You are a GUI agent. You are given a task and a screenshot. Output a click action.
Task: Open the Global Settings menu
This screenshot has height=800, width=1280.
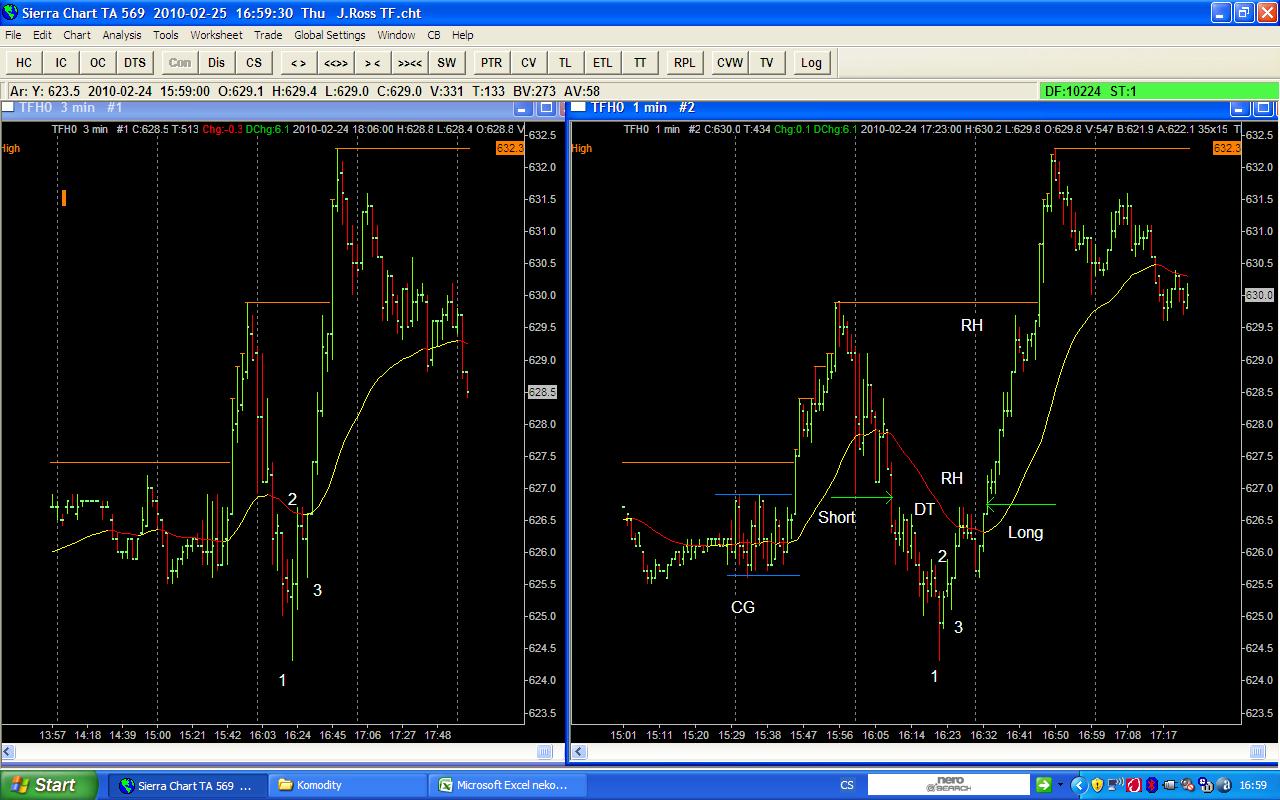pyautogui.click(x=330, y=35)
